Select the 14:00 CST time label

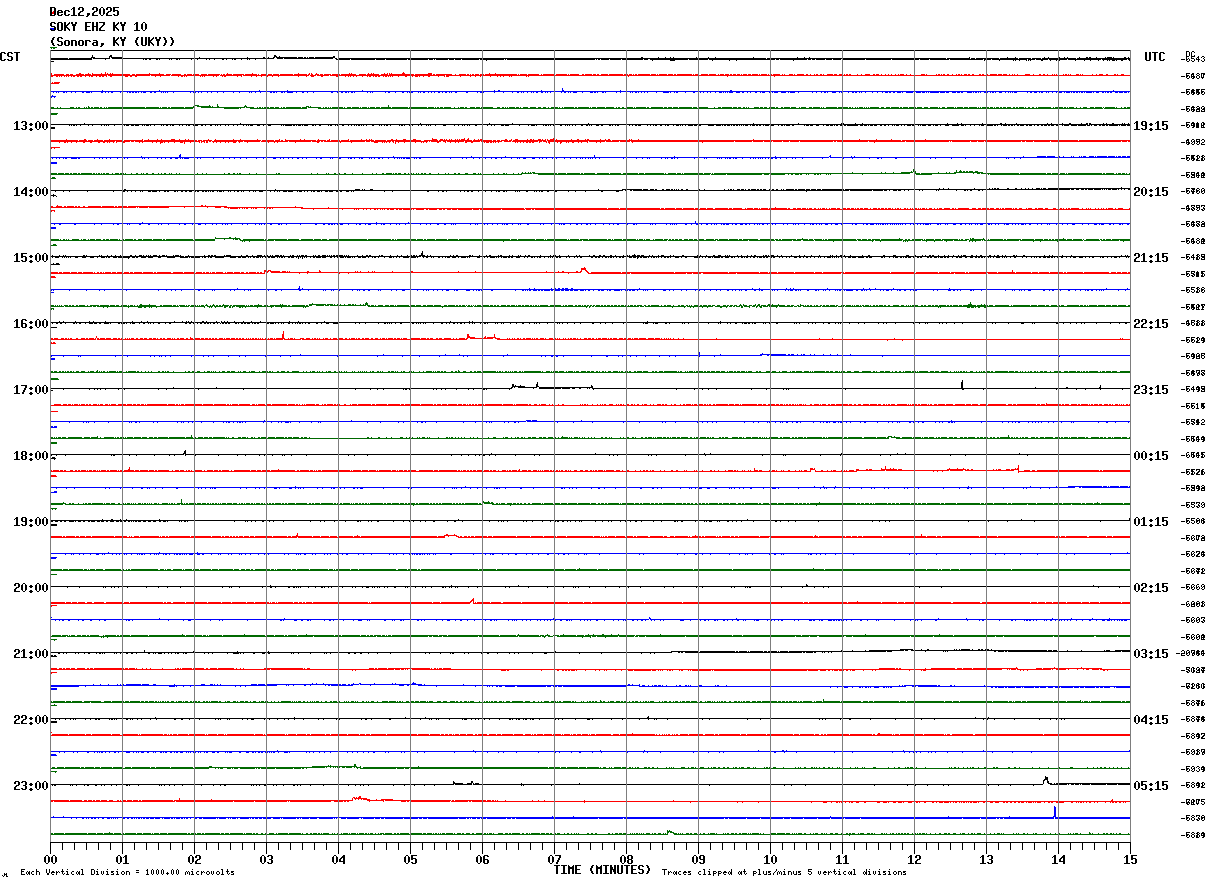[31, 192]
